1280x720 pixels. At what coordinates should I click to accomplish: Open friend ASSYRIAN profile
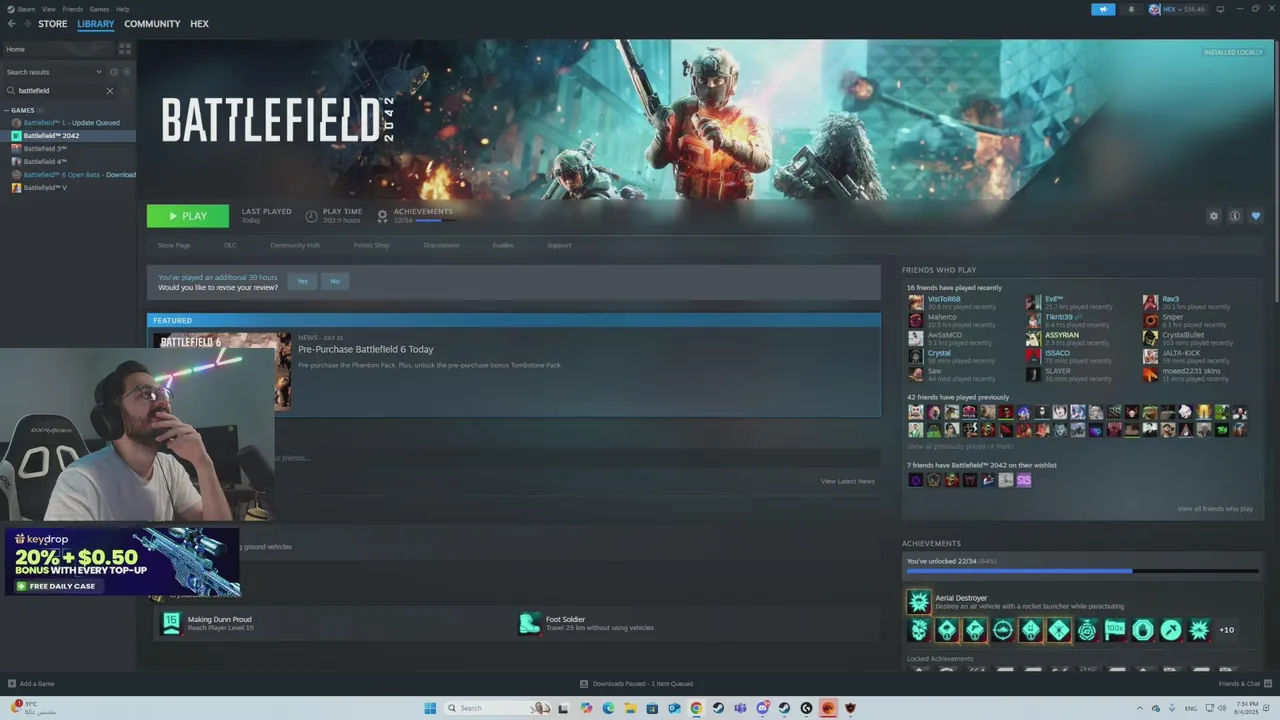coord(1062,335)
